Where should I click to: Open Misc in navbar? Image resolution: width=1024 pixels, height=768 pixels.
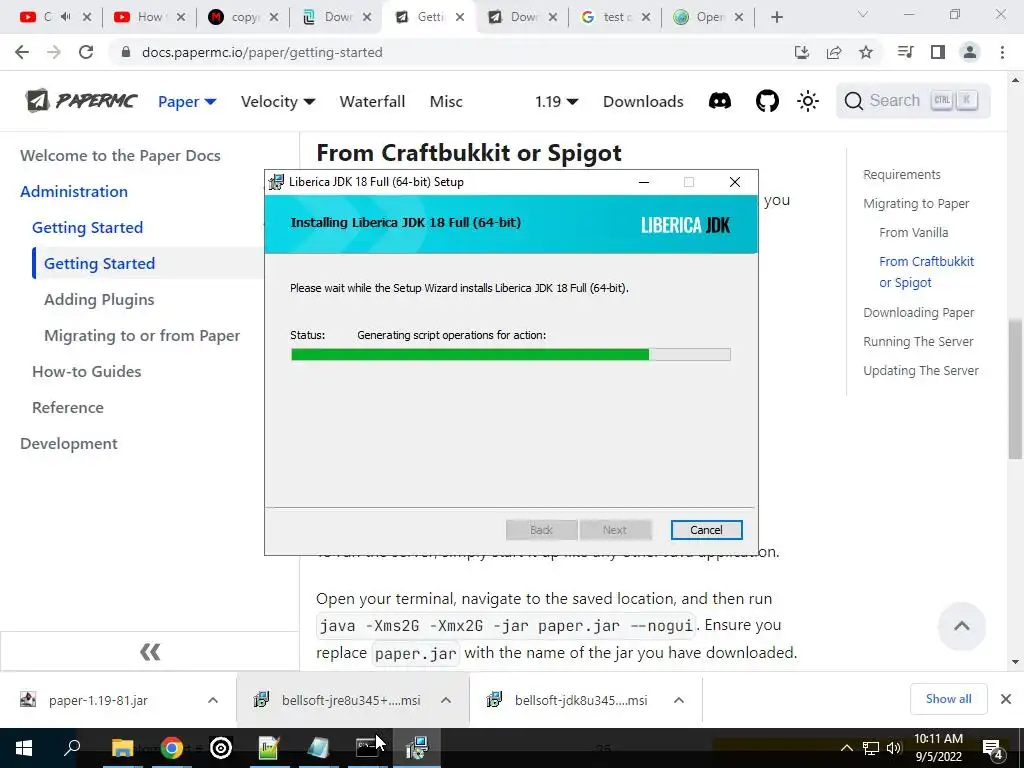(446, 101)
